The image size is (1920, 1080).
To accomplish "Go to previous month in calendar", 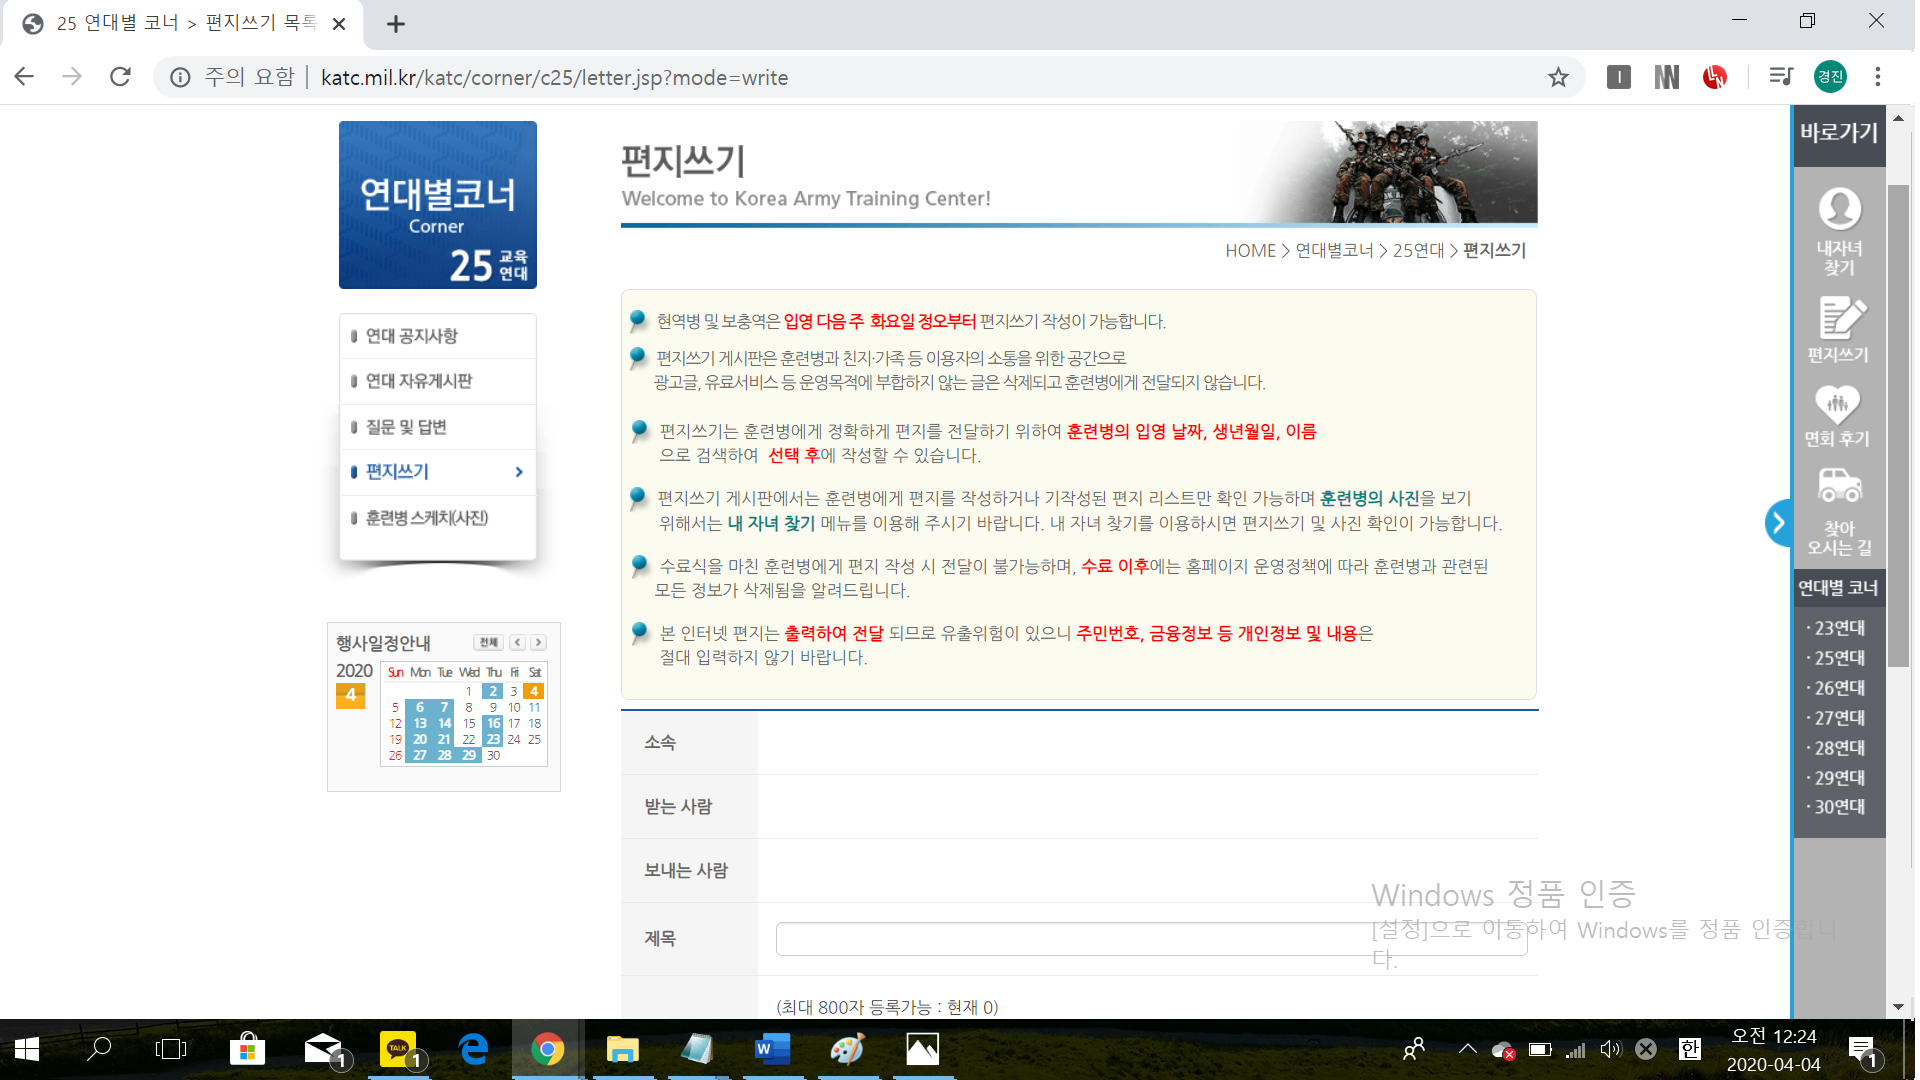I will pyautogui.click(x=518, y=643).
